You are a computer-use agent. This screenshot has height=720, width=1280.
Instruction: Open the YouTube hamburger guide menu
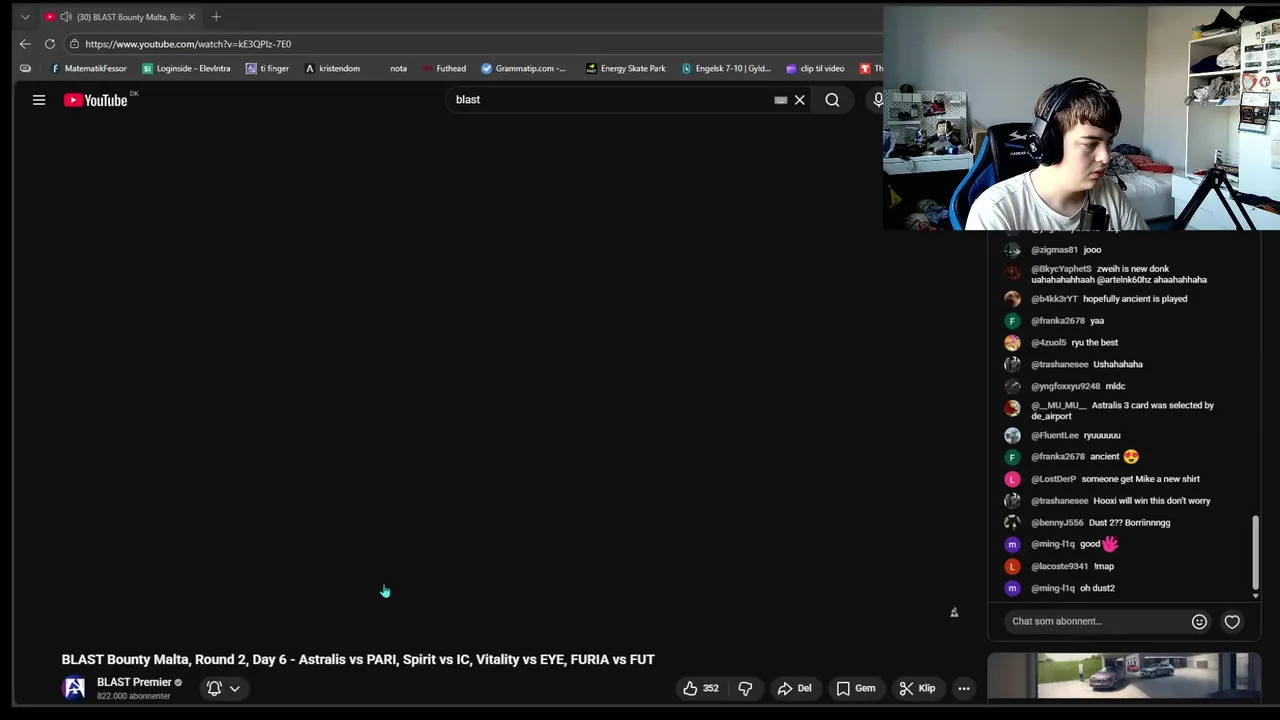click(39, 100)
